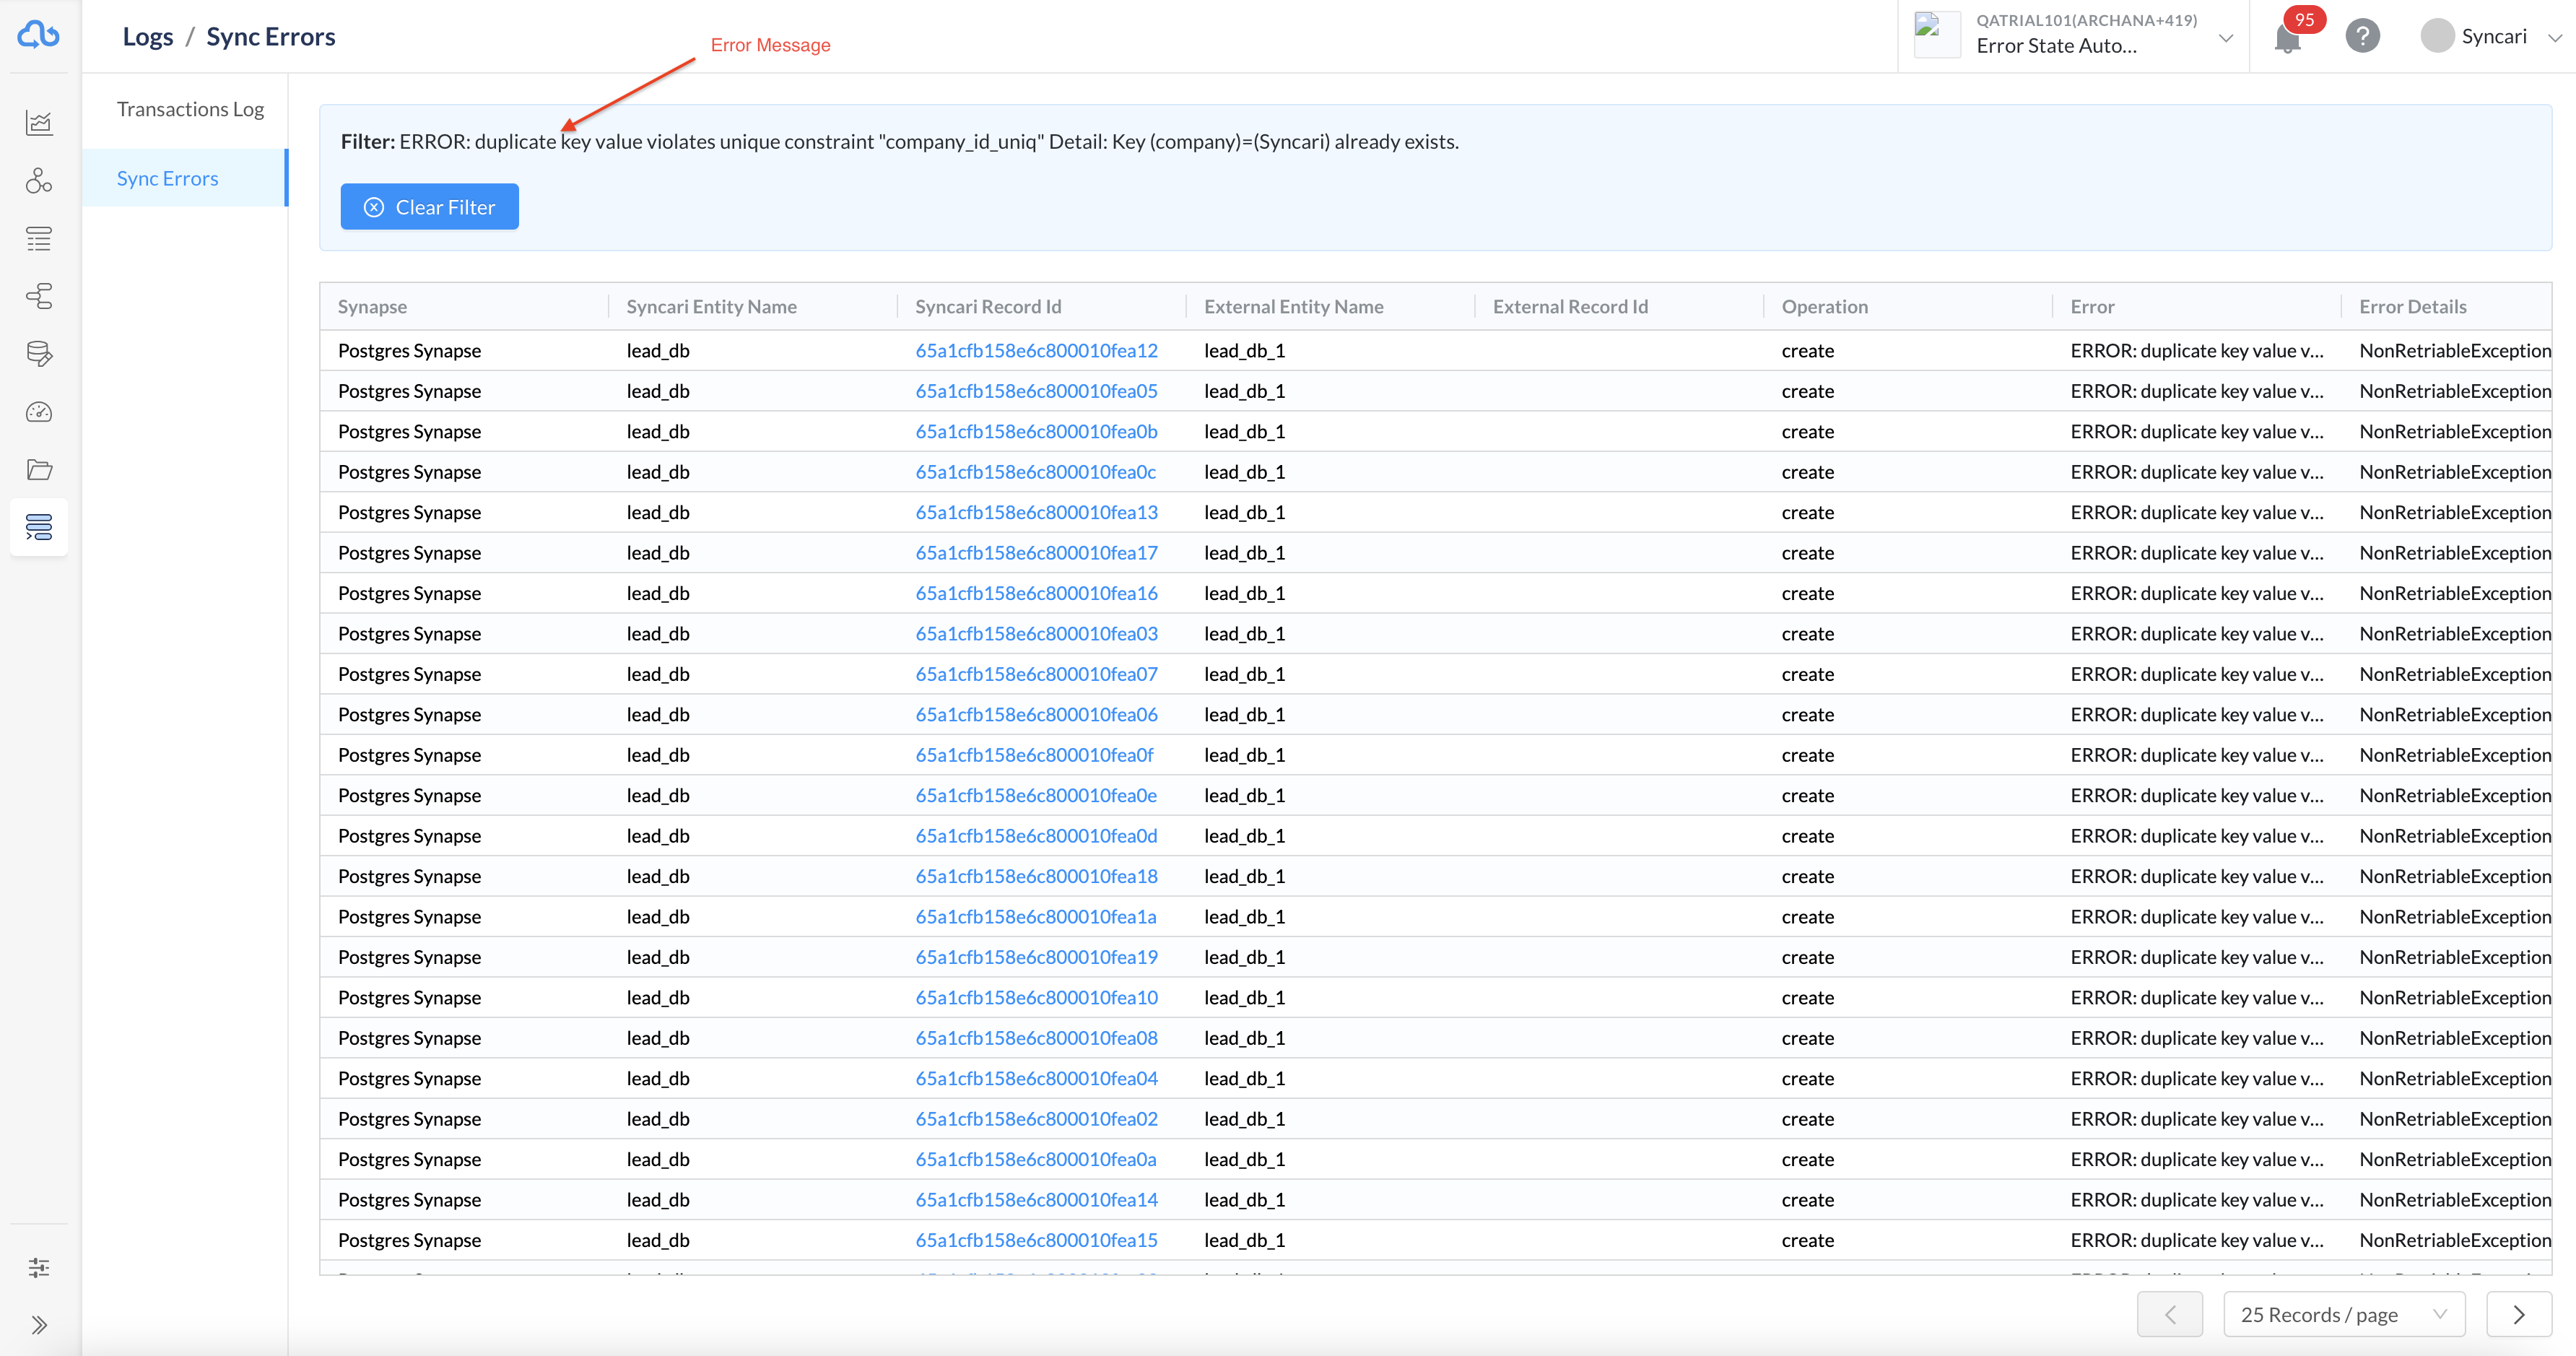The image size is (2576, 1356).
Task: Open record 65a1cfb158e6c800010fea0c
Action: [1035, 472]
